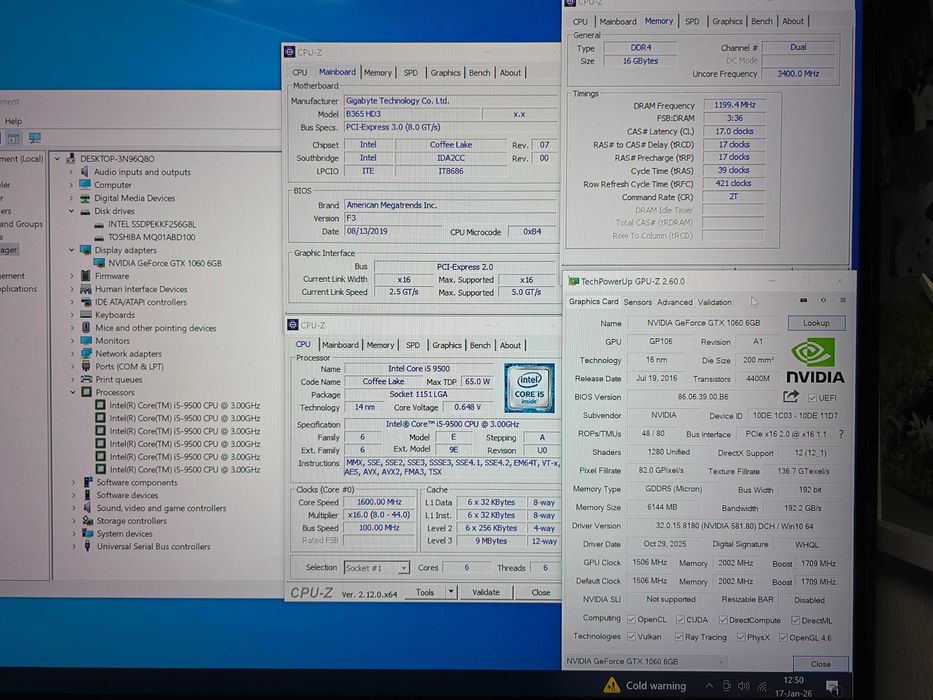Click the Validate button in CPU-Z

click(486, 592)
